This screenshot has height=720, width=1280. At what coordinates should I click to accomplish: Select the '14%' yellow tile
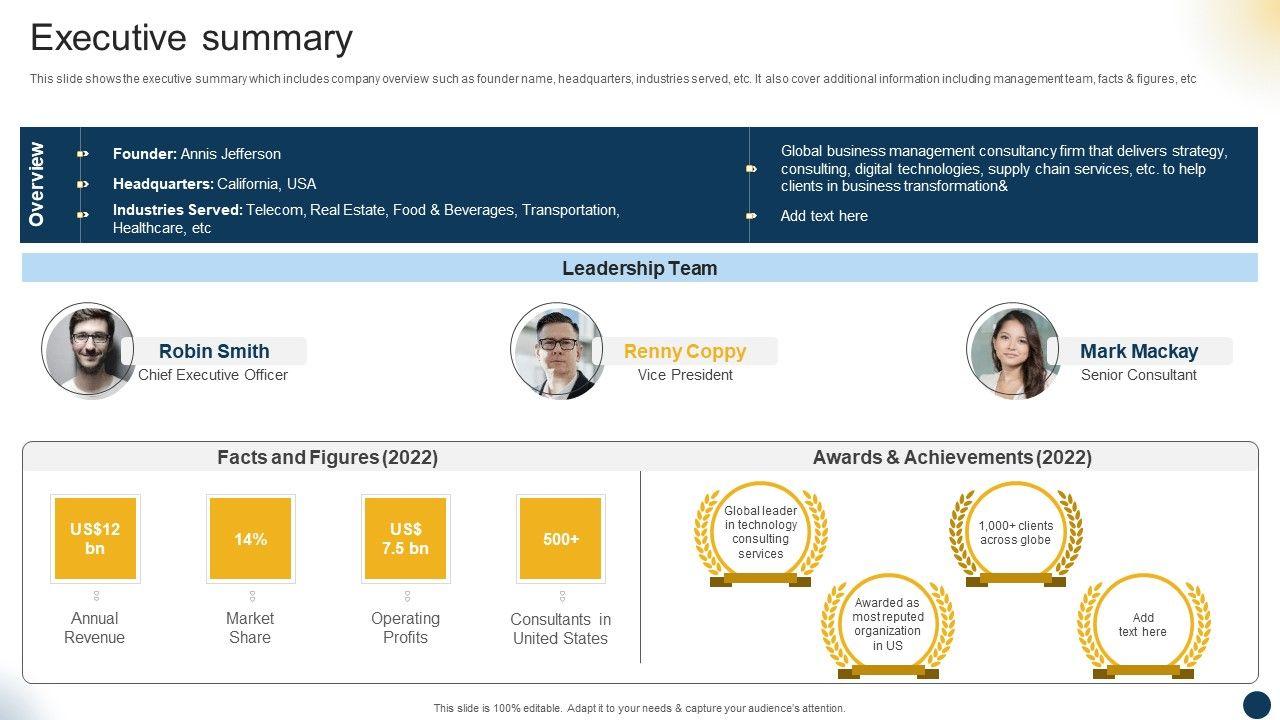(x=250, y=539)
